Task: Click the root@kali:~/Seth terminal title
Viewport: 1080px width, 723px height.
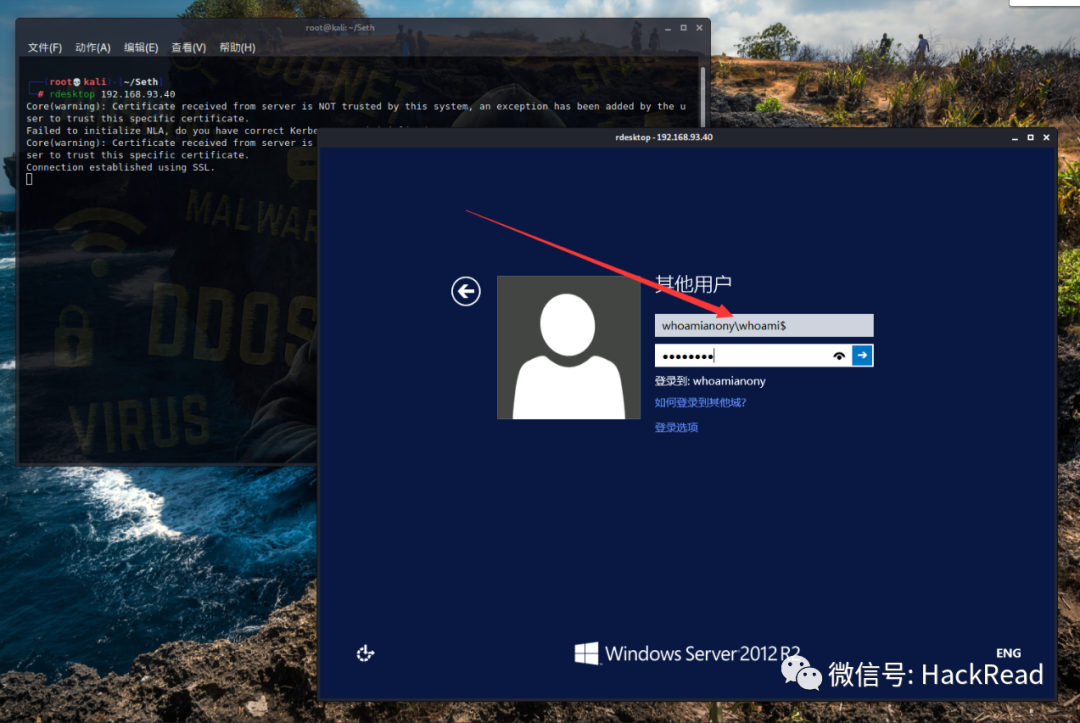Action: click(x=340, y=28)
